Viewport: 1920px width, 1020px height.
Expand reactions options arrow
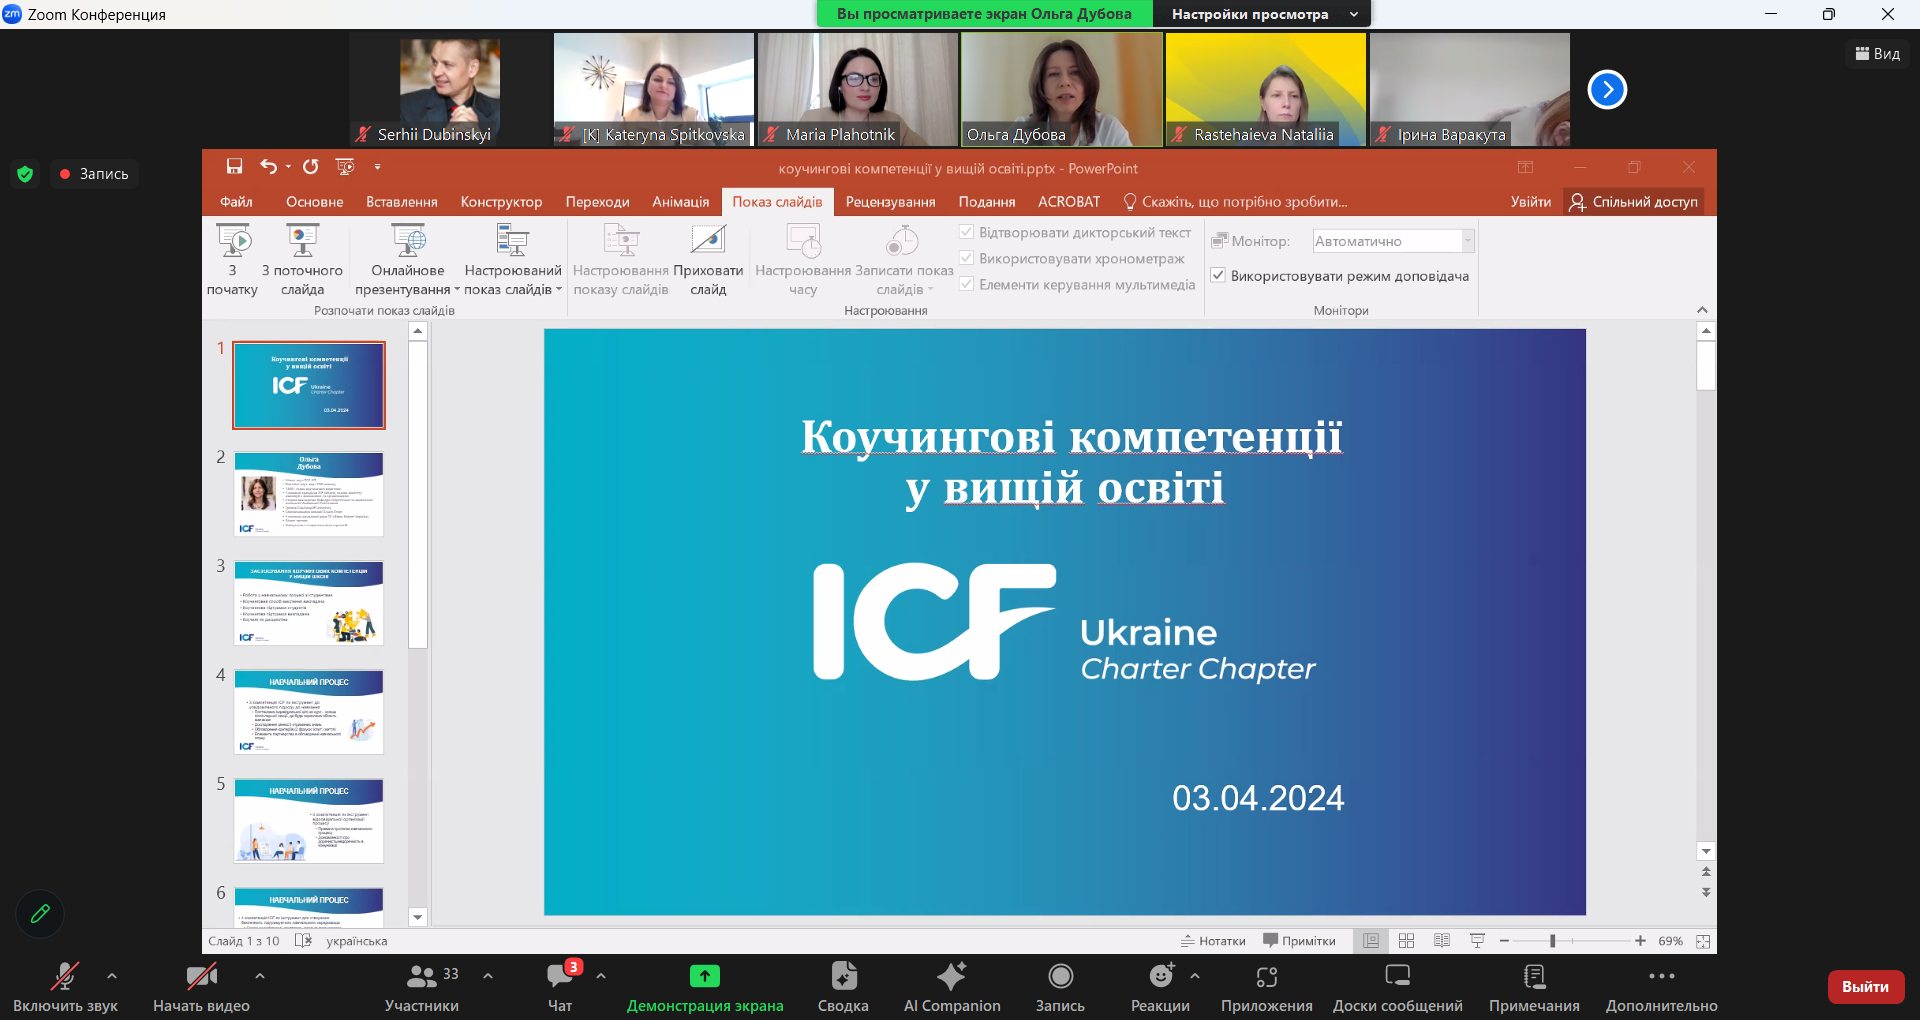coord(1195,975)
